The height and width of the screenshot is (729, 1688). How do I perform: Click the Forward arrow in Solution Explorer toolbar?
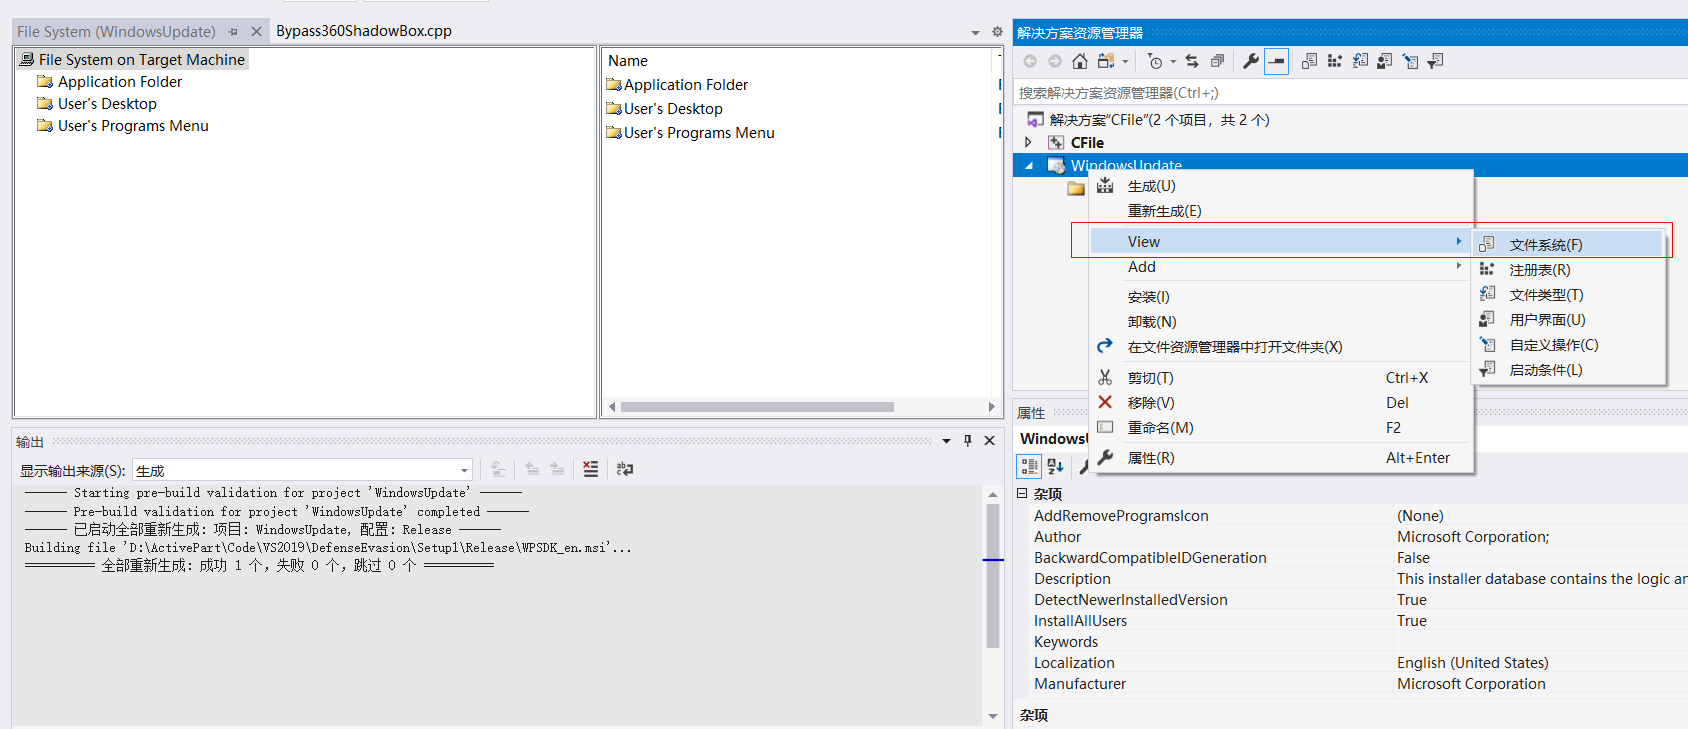click(x=1055, y=61)
